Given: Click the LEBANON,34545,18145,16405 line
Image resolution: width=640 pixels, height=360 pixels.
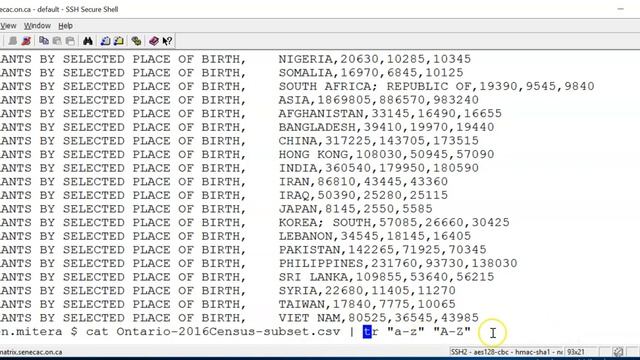Looking at the screenshot, I should [x=375, y=236].
